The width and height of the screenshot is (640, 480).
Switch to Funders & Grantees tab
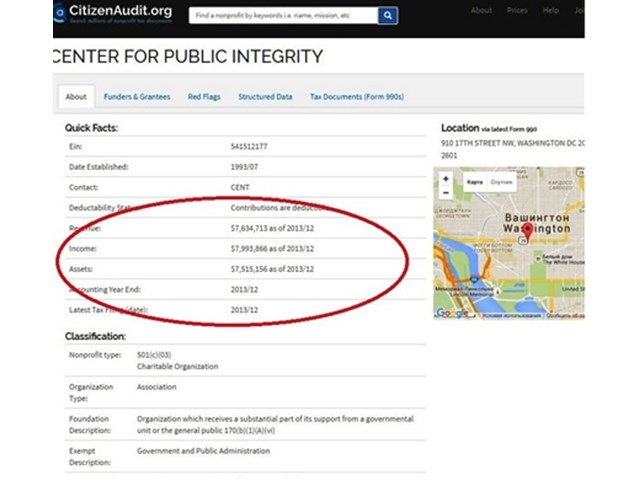click(137, 97)
